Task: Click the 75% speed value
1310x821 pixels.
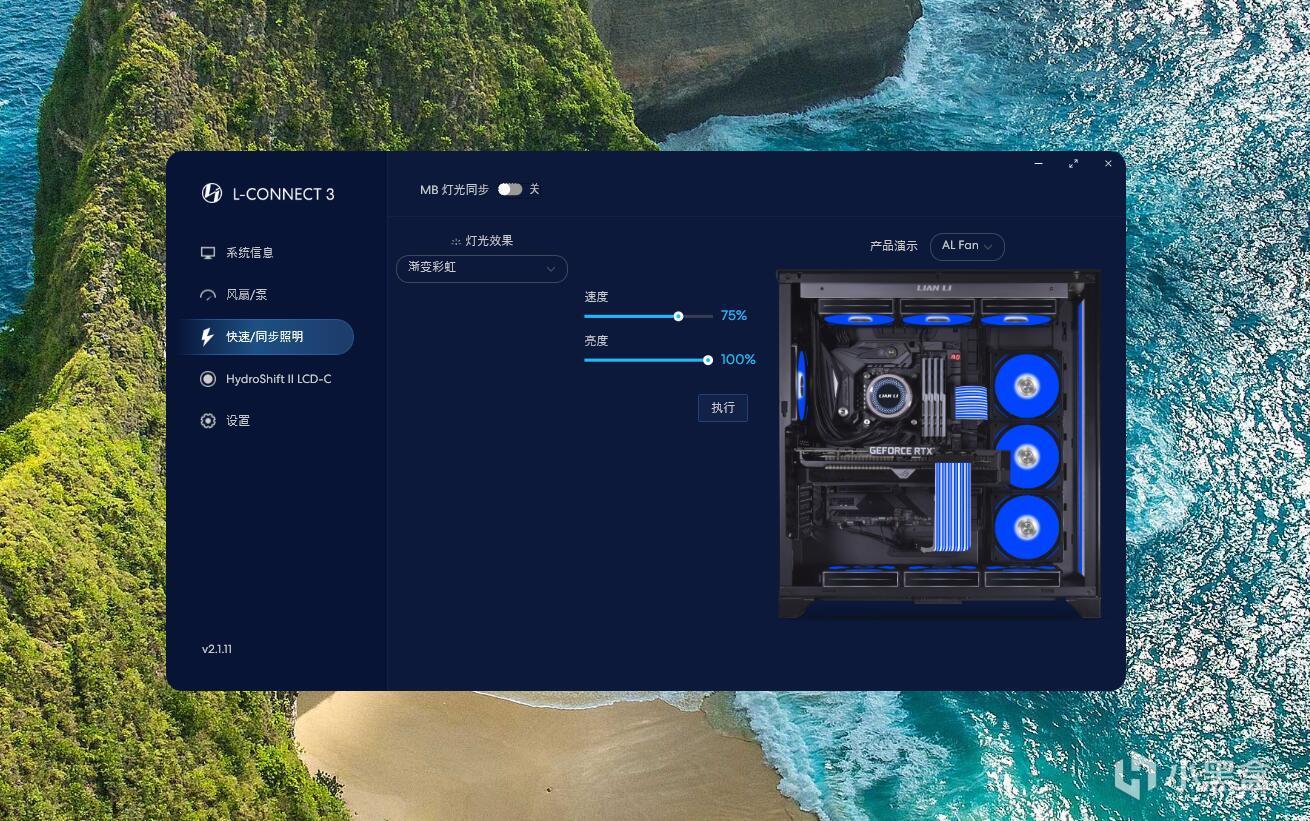Action: (x=734, y=316)
